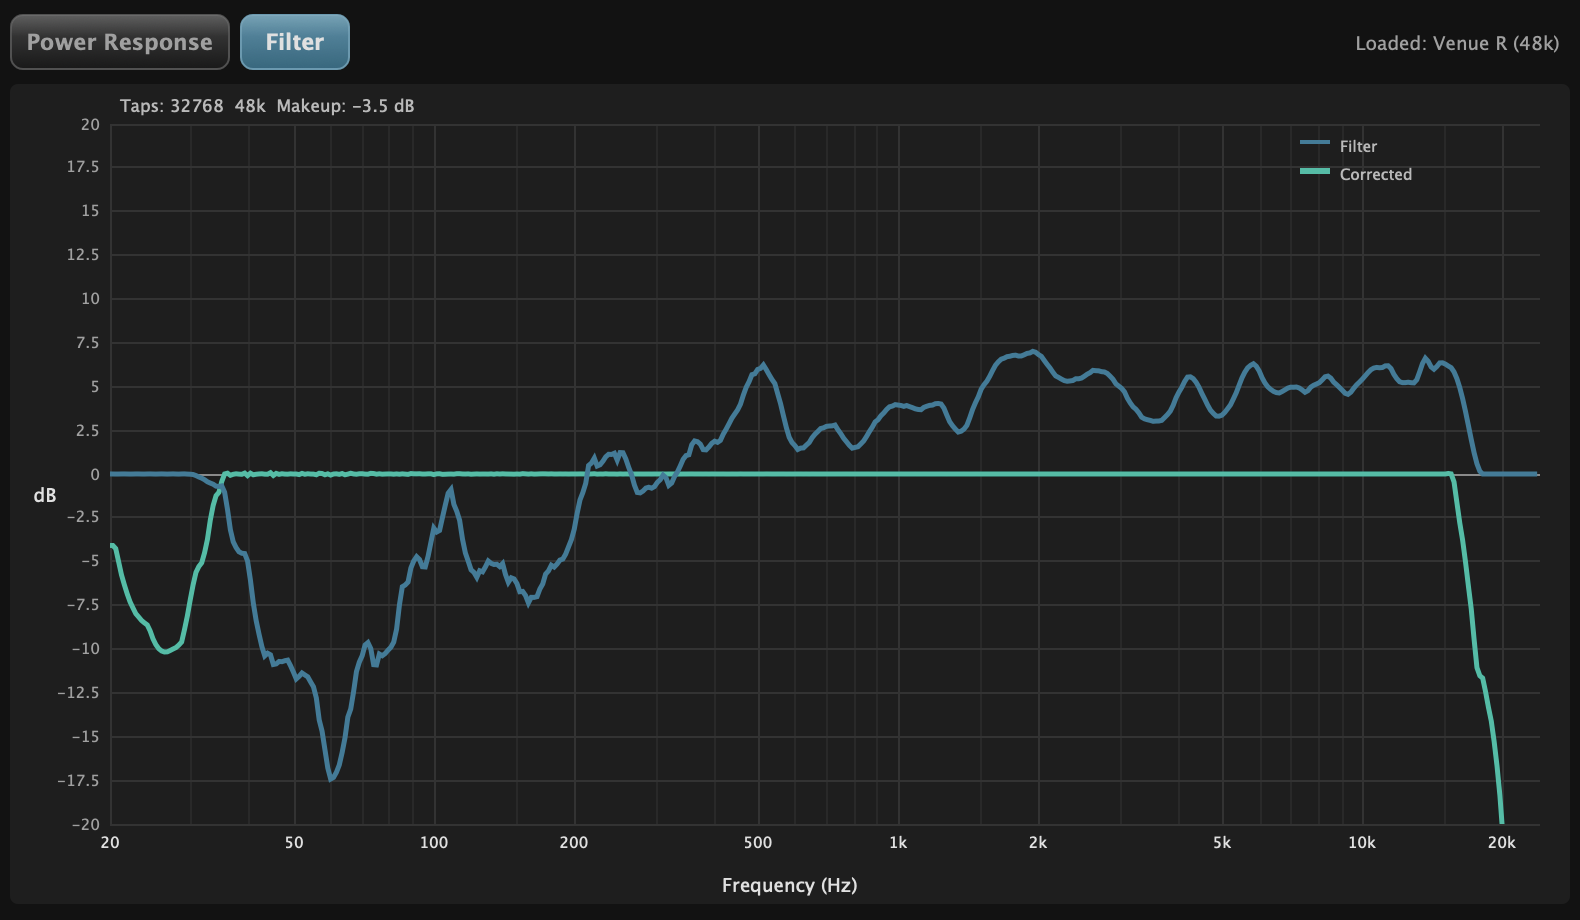Screen dimensions: 1580x920
Task: Click the Makeup: -3.5 dB readout
Action: [x=345, y=106]
